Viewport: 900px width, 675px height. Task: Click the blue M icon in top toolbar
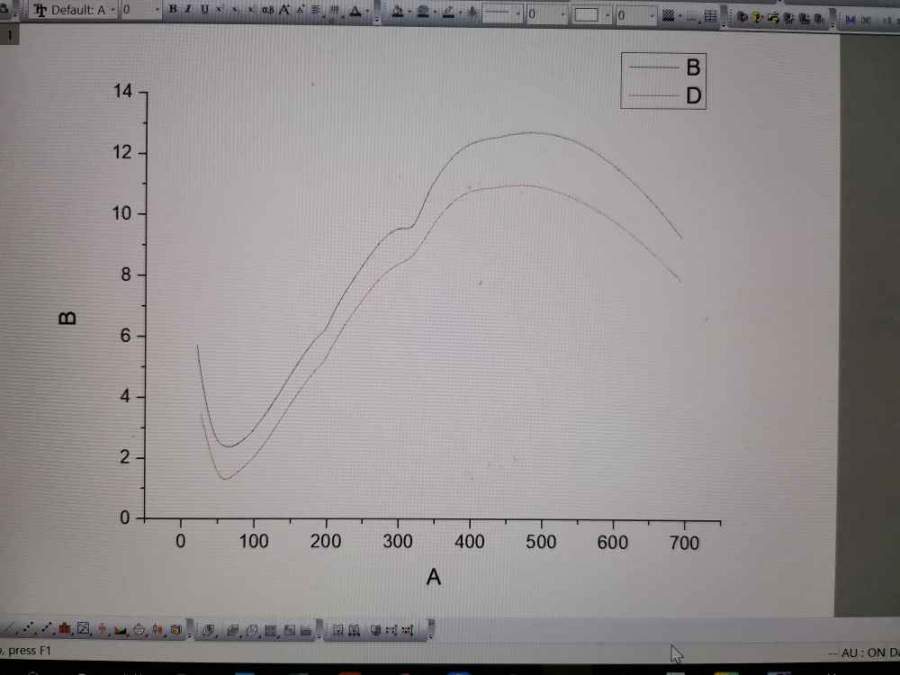pos(851,20)
